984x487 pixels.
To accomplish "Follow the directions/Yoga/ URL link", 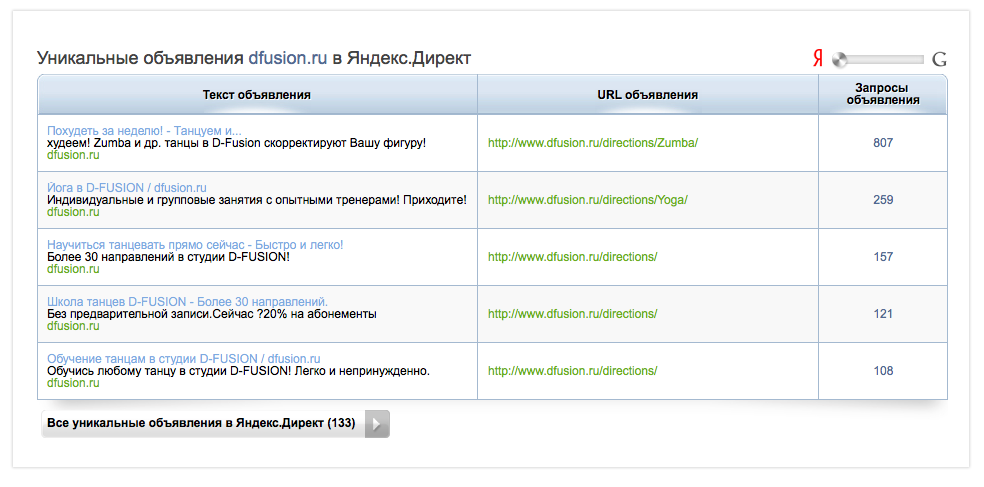I will 587,200.
